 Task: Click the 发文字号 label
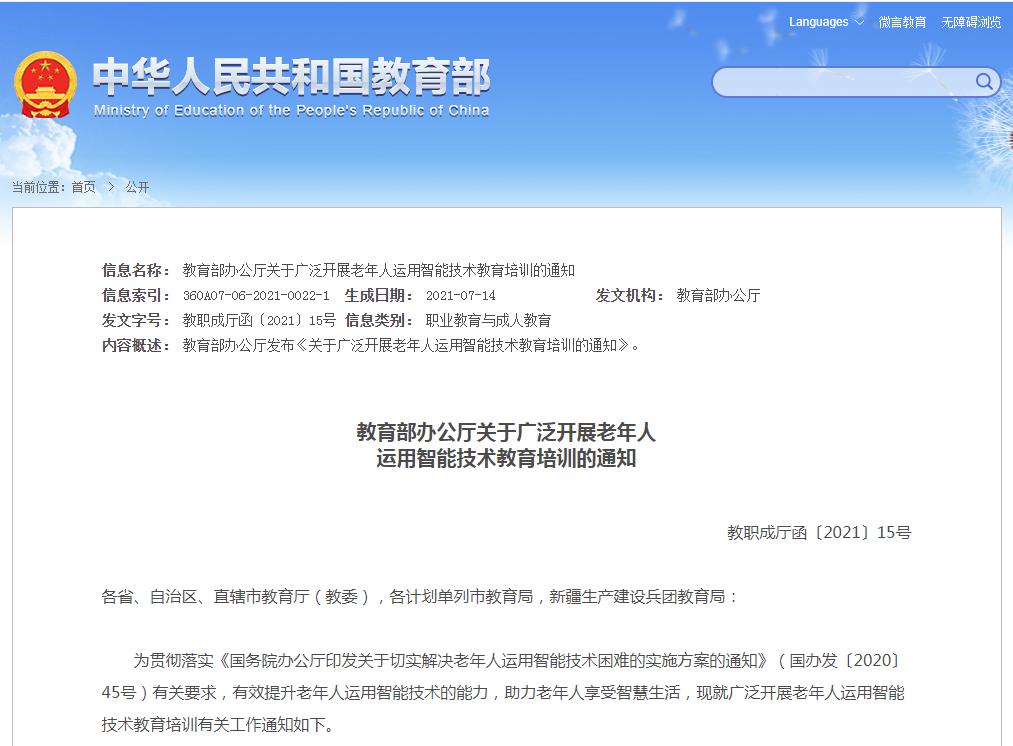(136, 320)
